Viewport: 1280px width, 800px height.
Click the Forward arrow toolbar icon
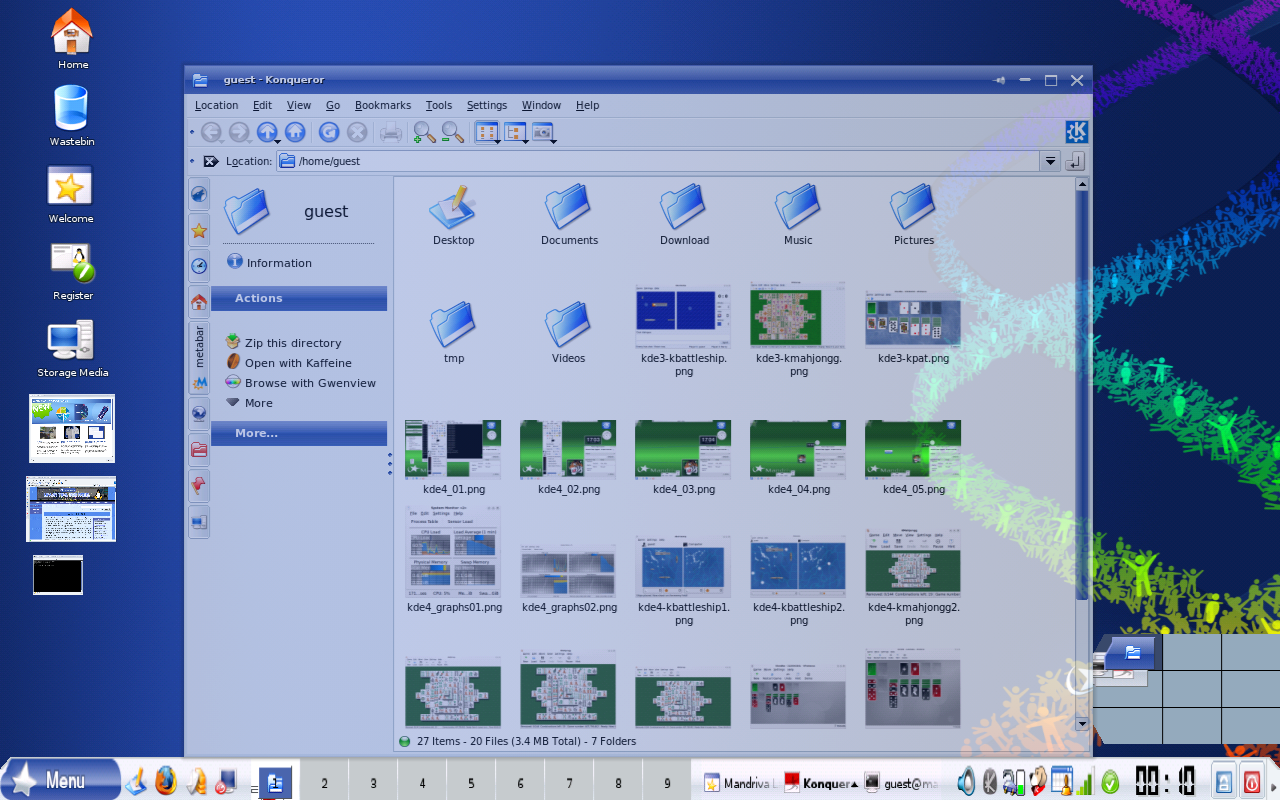[239, 132]
